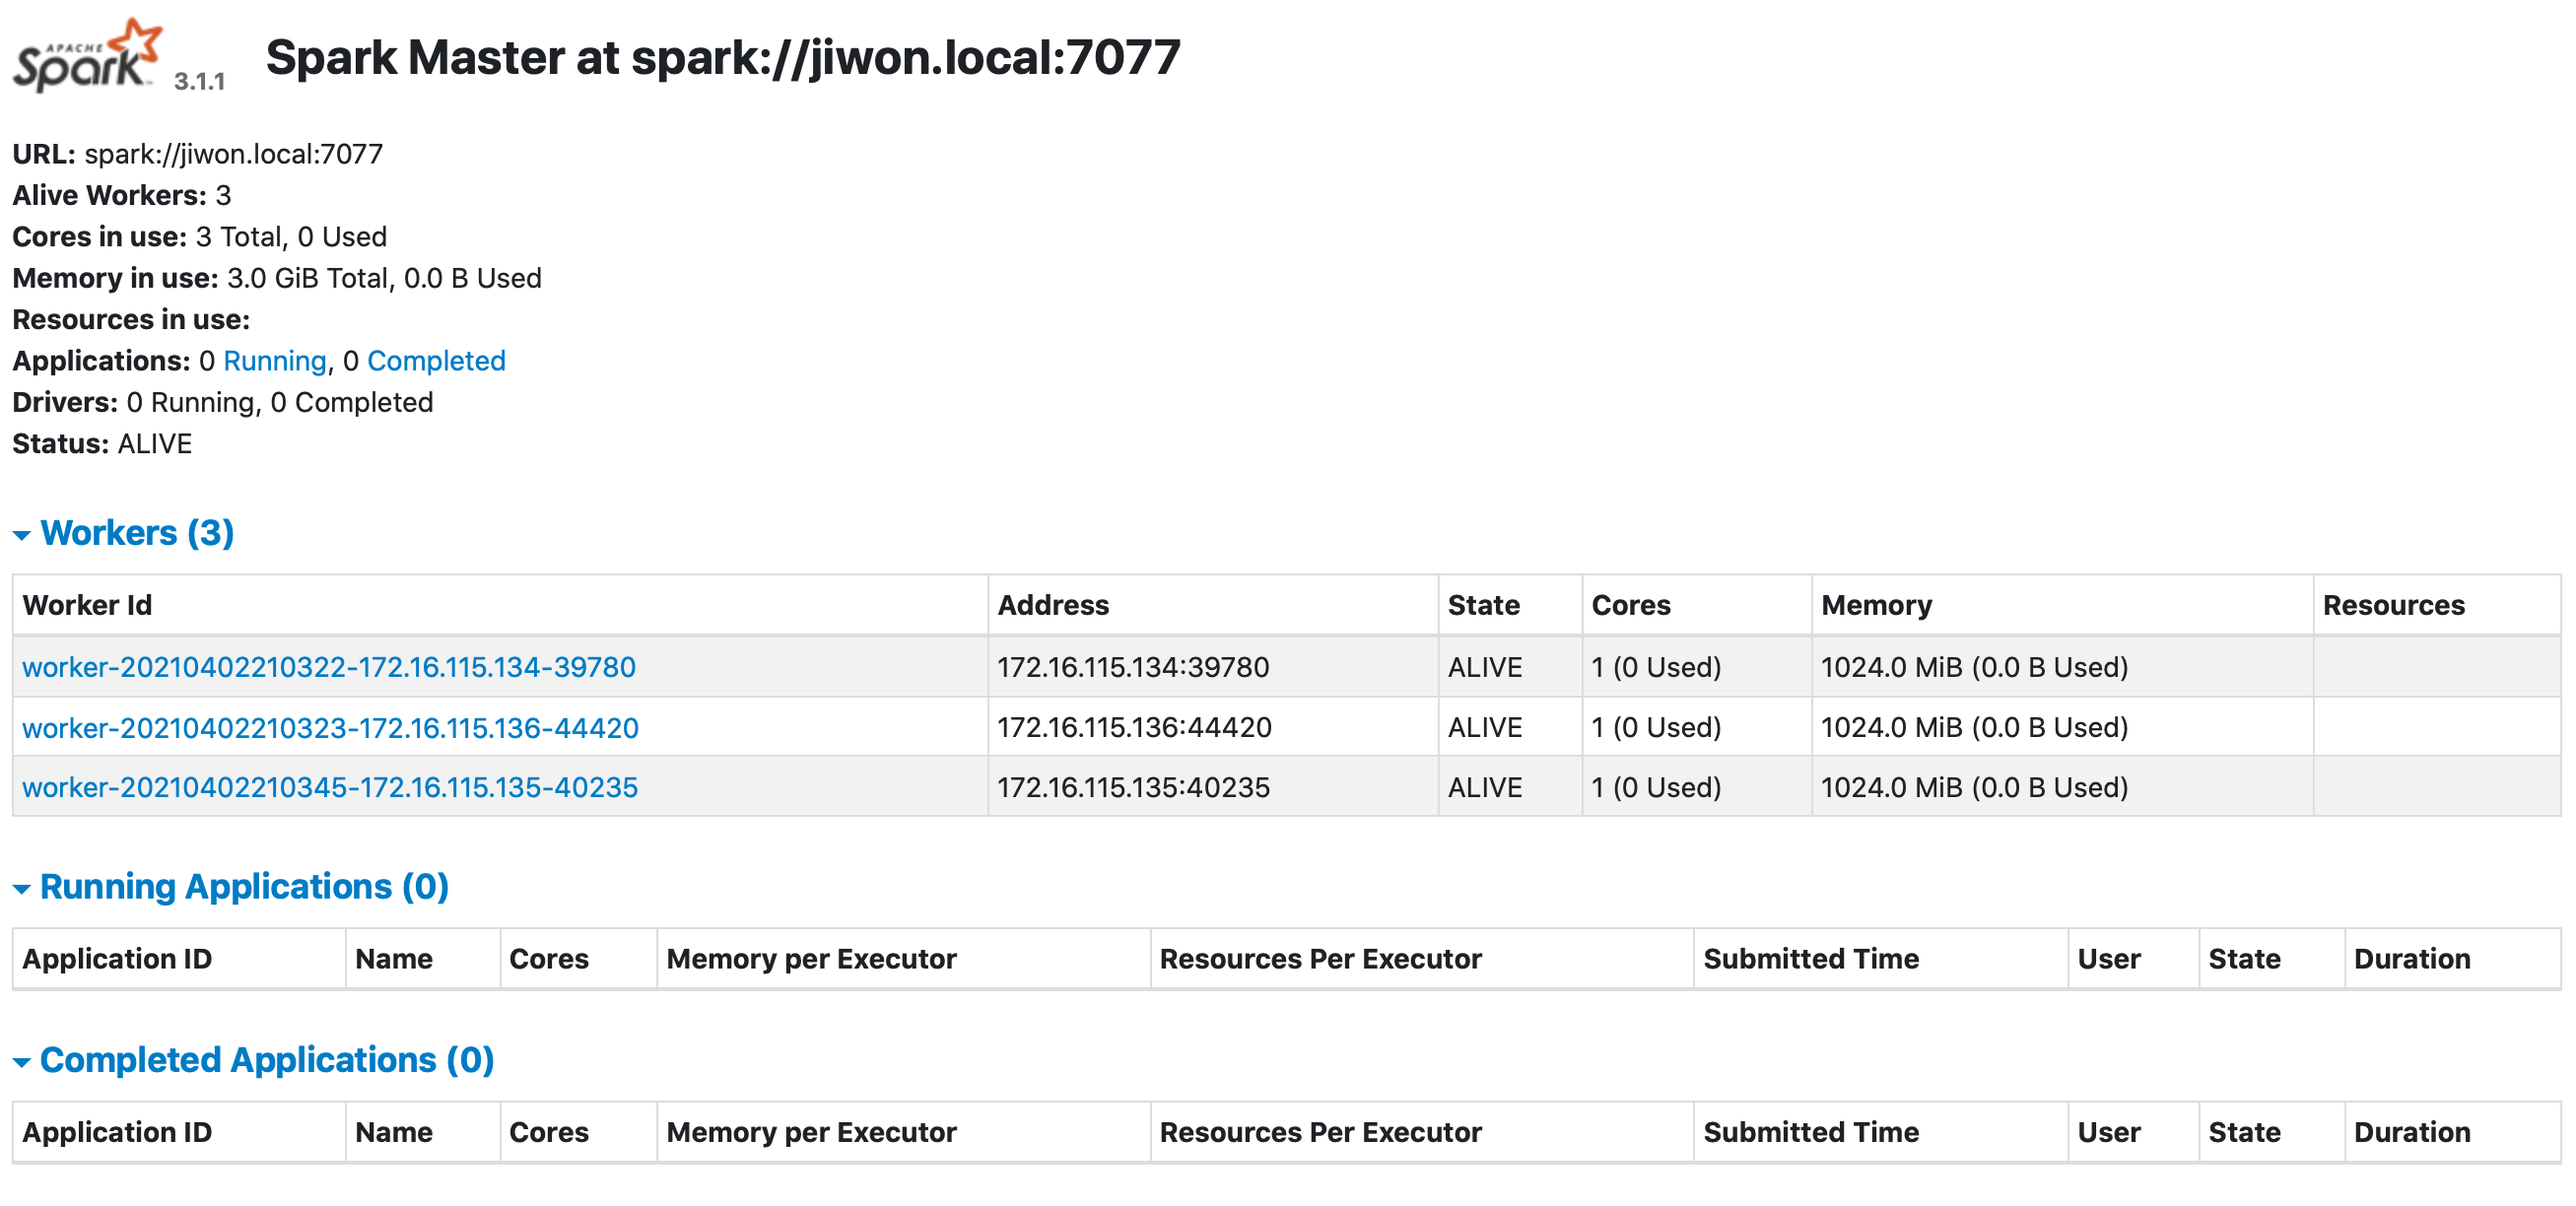Click the Worker Id column header

tap(87, 605)
